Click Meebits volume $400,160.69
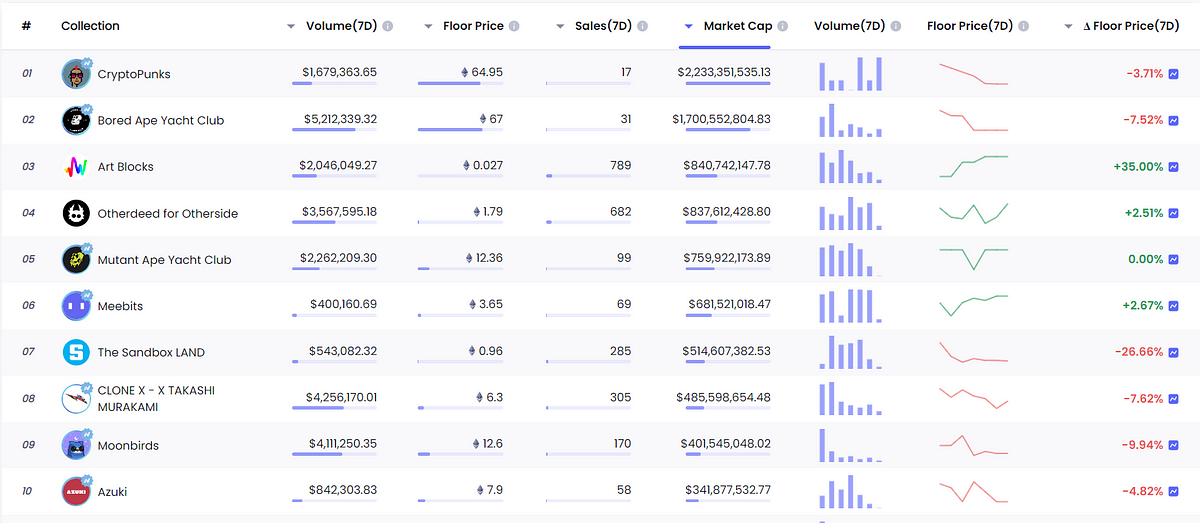This screenshot has width=1200, height=523. 342,304
